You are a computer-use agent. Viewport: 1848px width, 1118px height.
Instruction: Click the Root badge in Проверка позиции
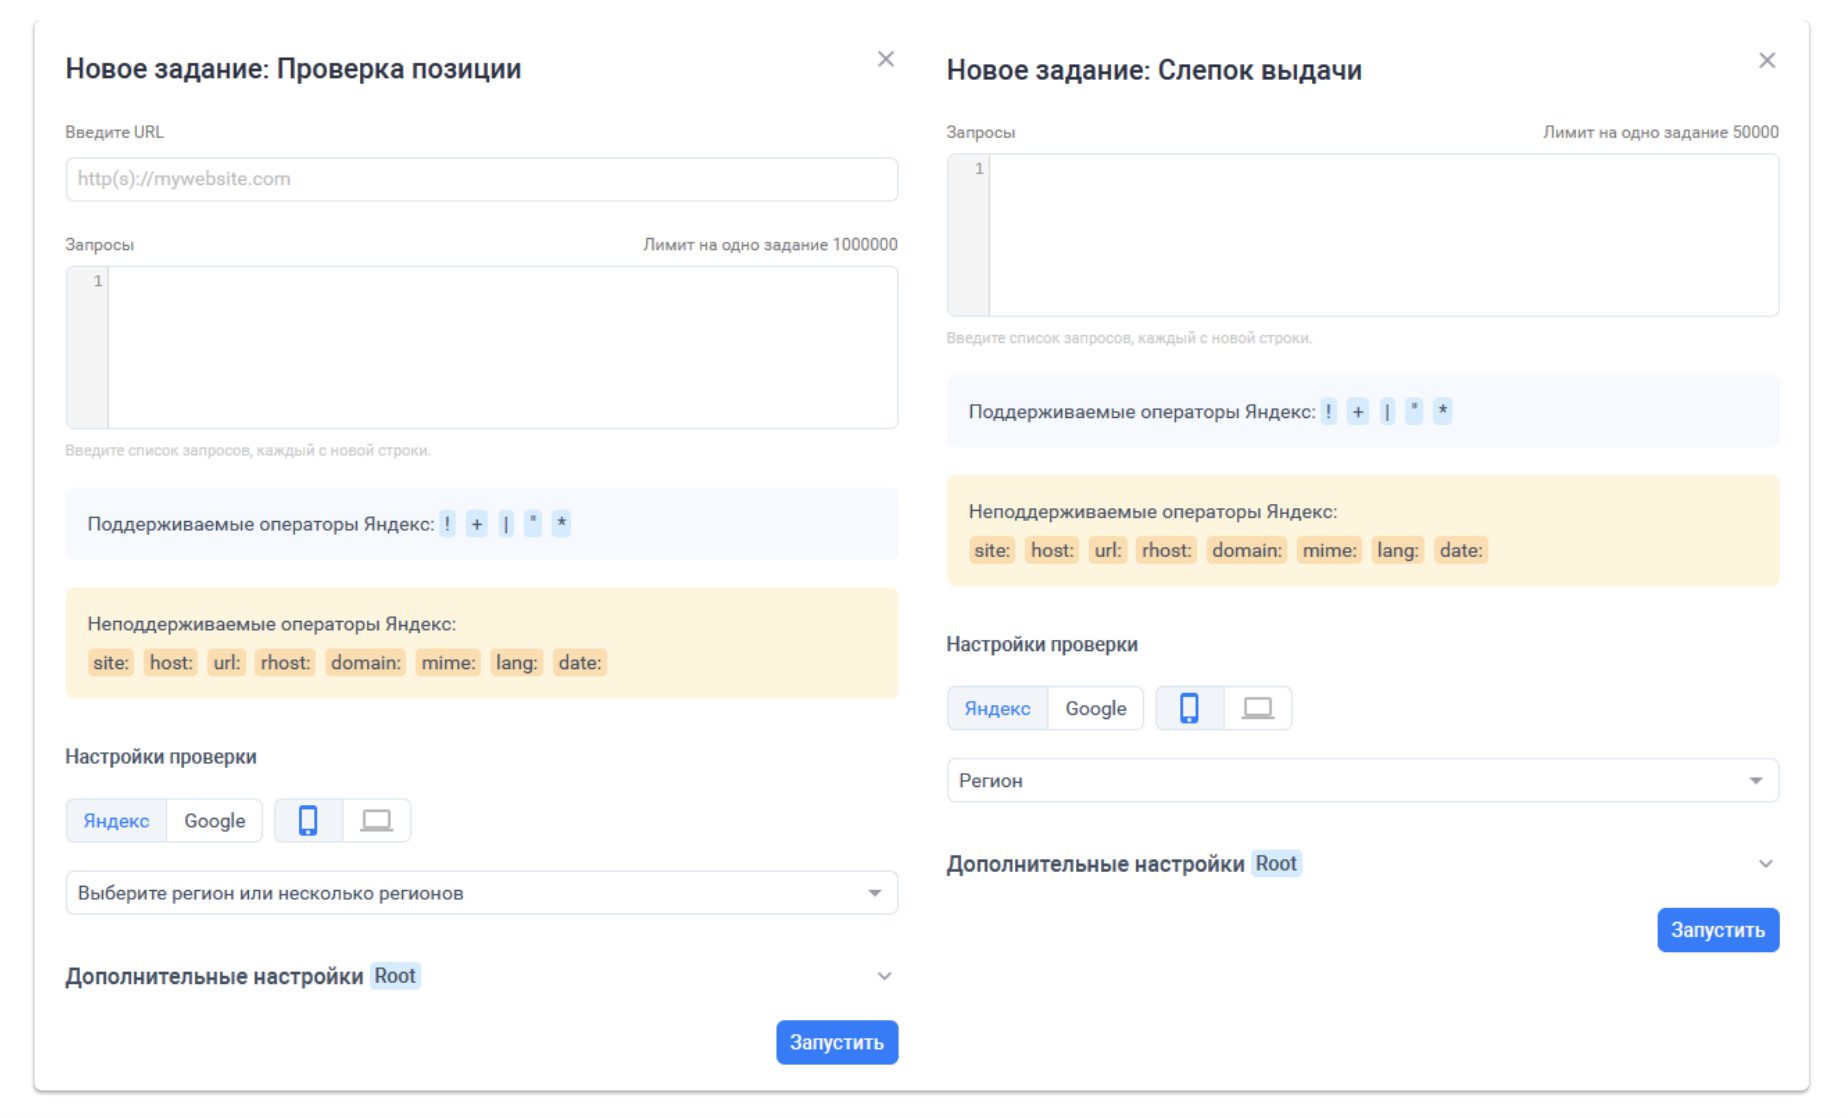[395, 976]
